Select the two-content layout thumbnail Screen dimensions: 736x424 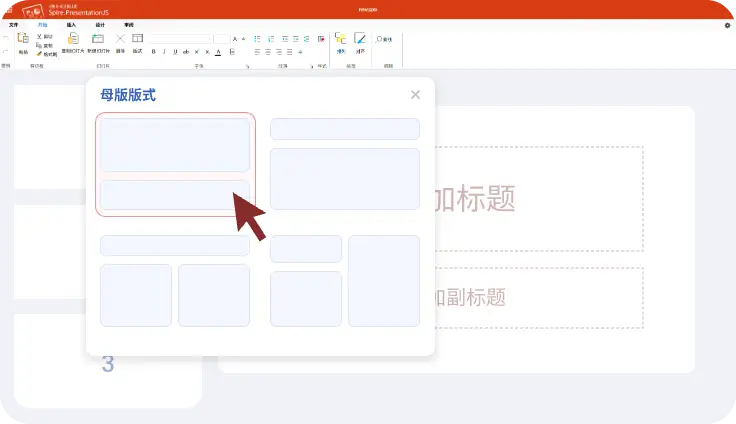coord(175,281)
